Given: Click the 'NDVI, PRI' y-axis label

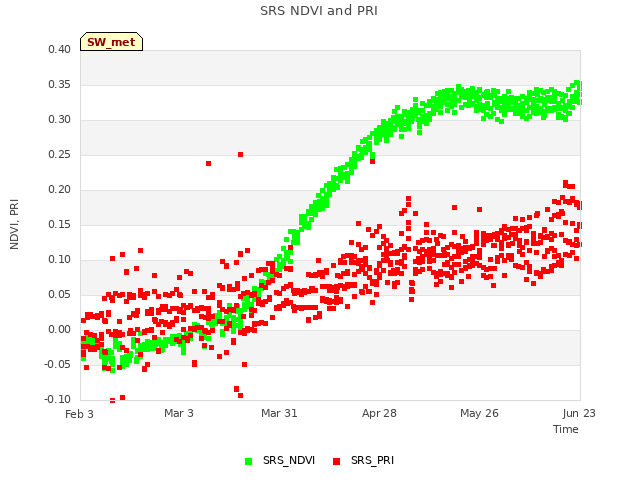Looking at the screenshot, I should (14, 224).
